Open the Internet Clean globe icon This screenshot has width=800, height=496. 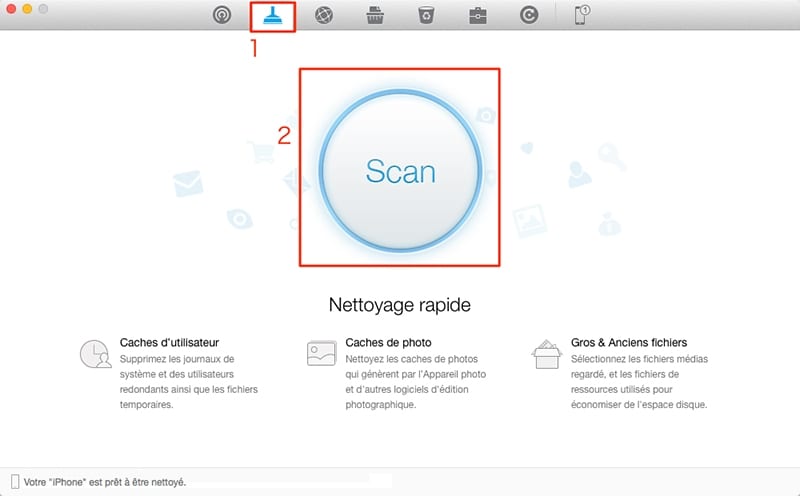coord(323,15)
